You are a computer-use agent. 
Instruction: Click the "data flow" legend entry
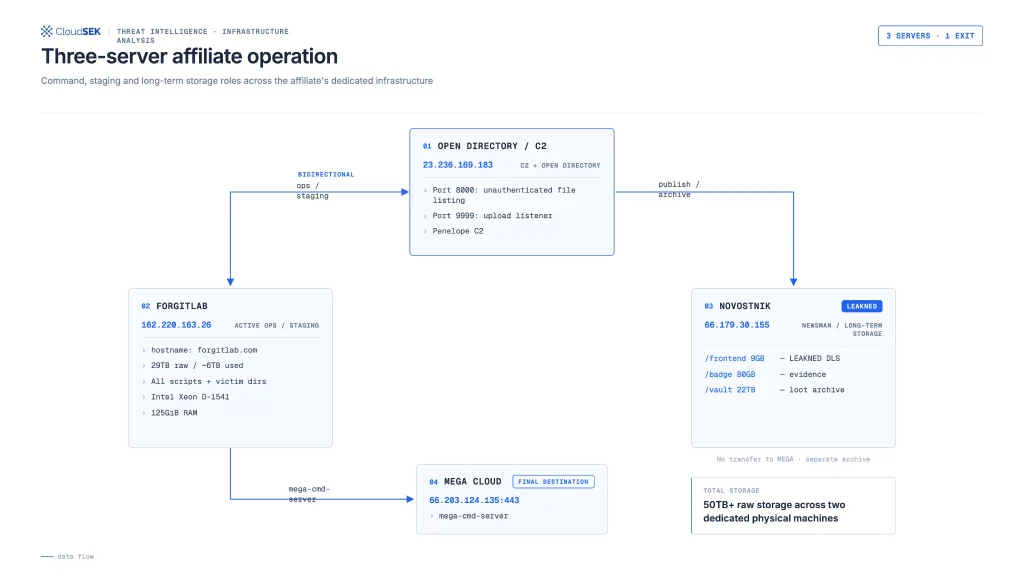[68, 557]
